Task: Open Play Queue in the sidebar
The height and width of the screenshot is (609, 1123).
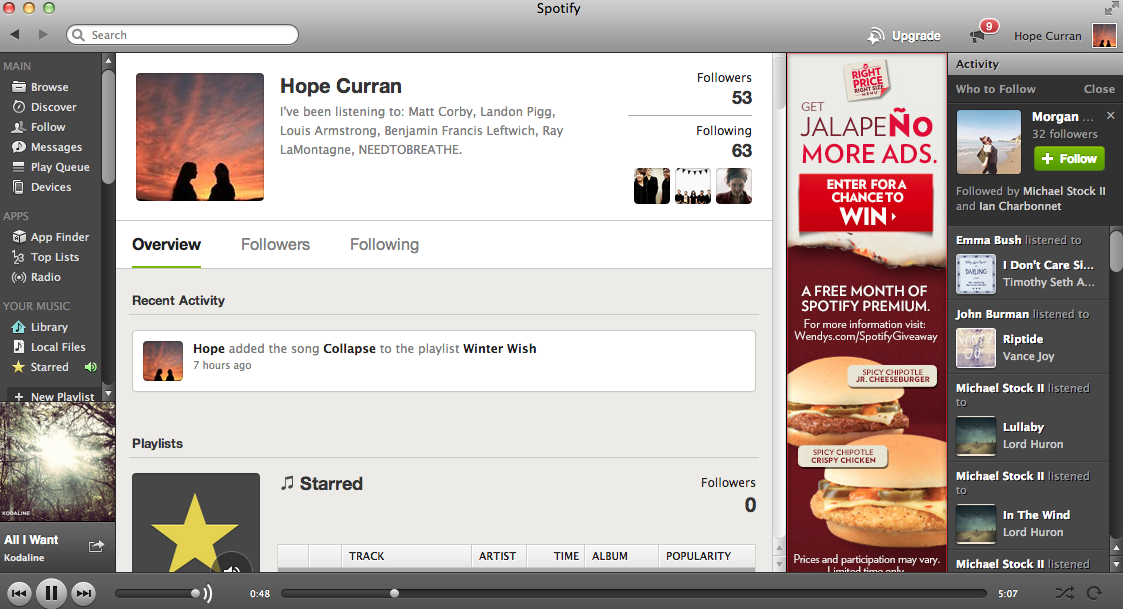Action: tap(50, 167)
